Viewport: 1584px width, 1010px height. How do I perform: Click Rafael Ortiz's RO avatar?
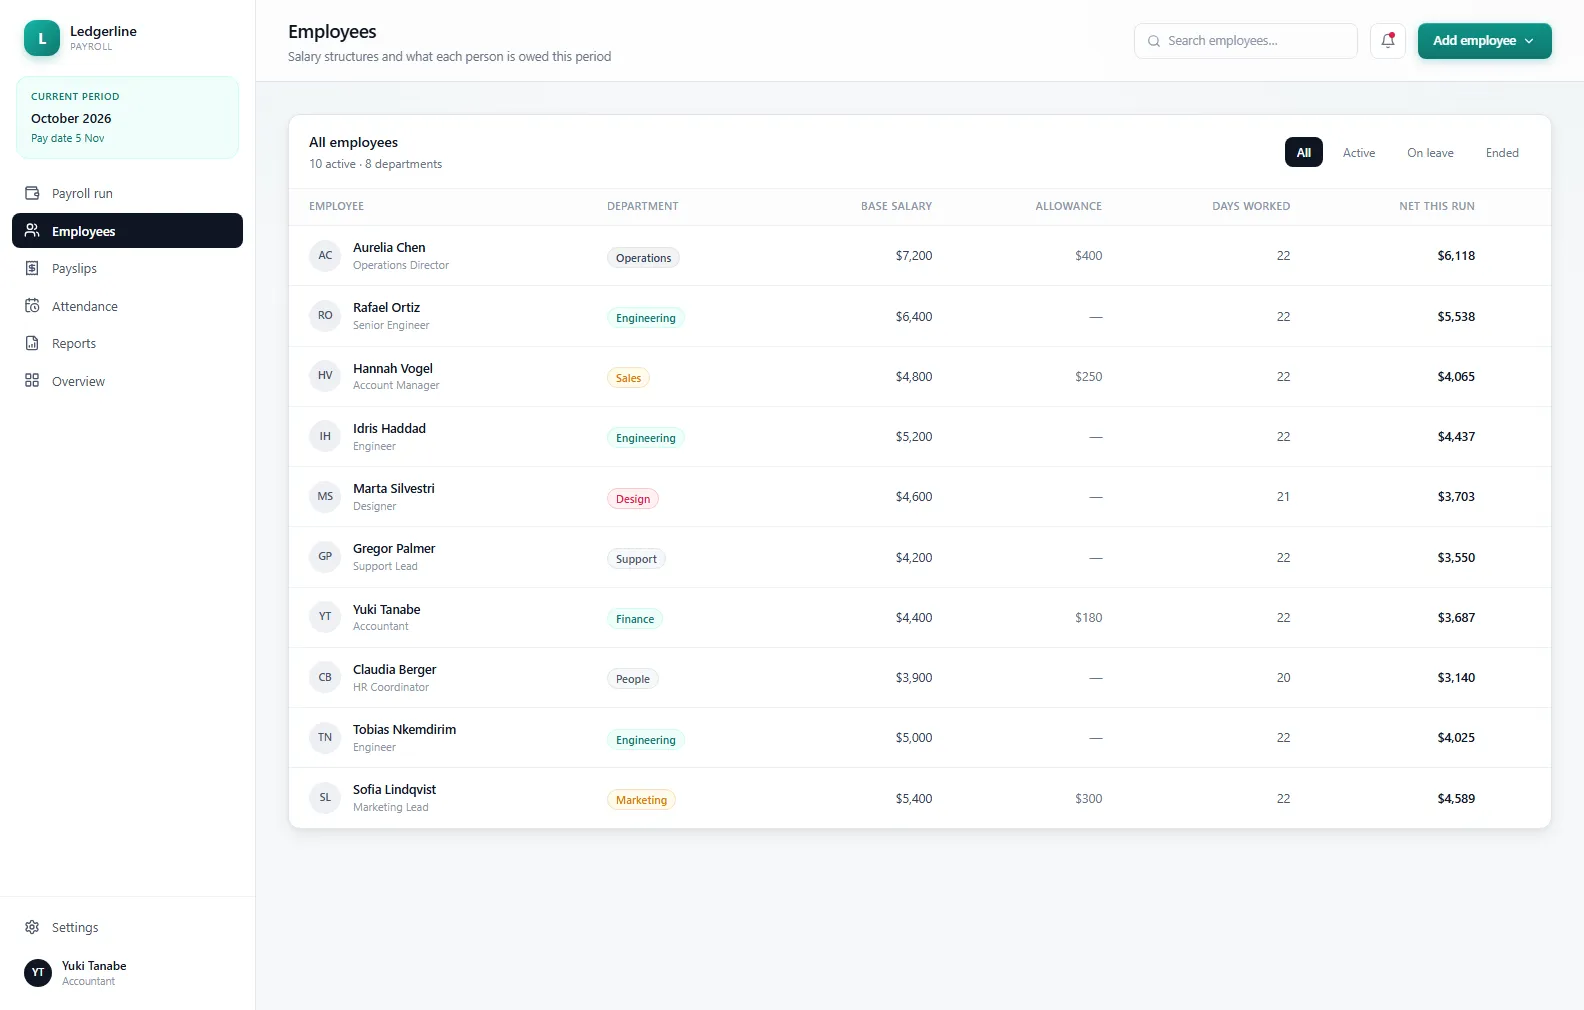coord(325,316)
